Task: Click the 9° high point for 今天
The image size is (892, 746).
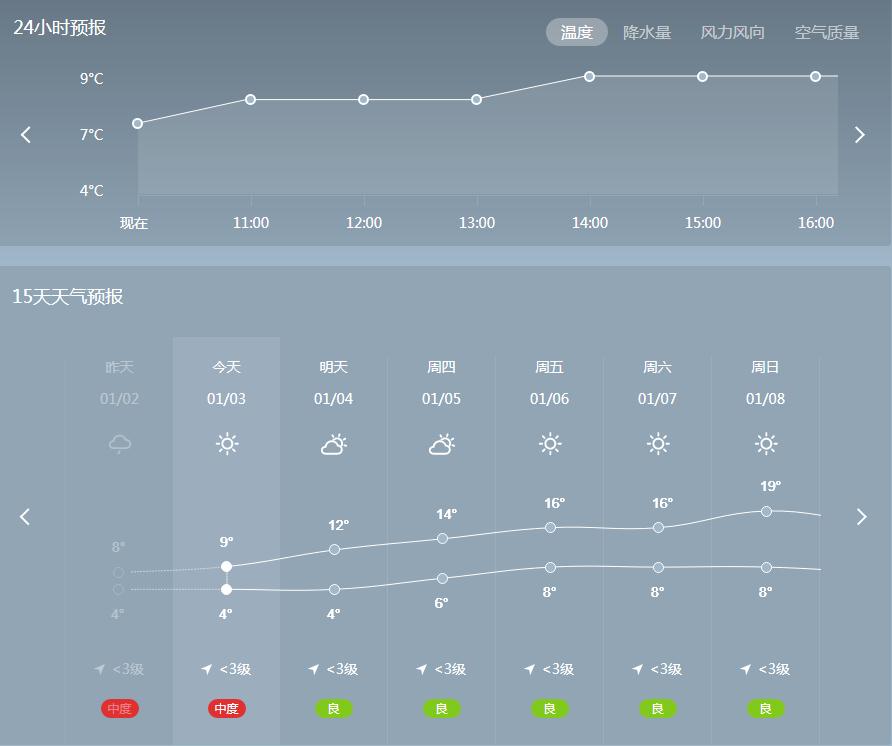Action: click(x=226, y=566)
